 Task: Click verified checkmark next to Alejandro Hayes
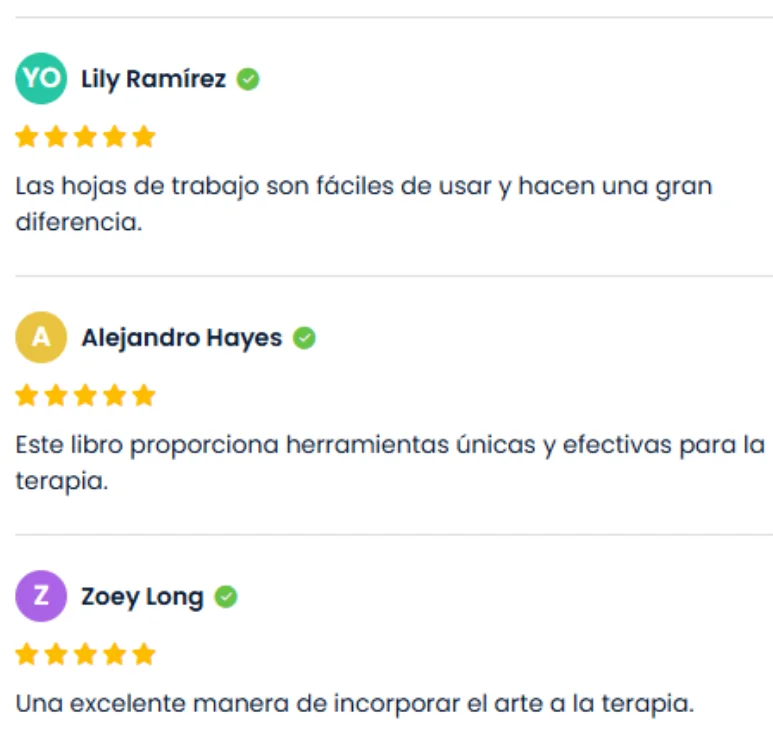point(304,339)
